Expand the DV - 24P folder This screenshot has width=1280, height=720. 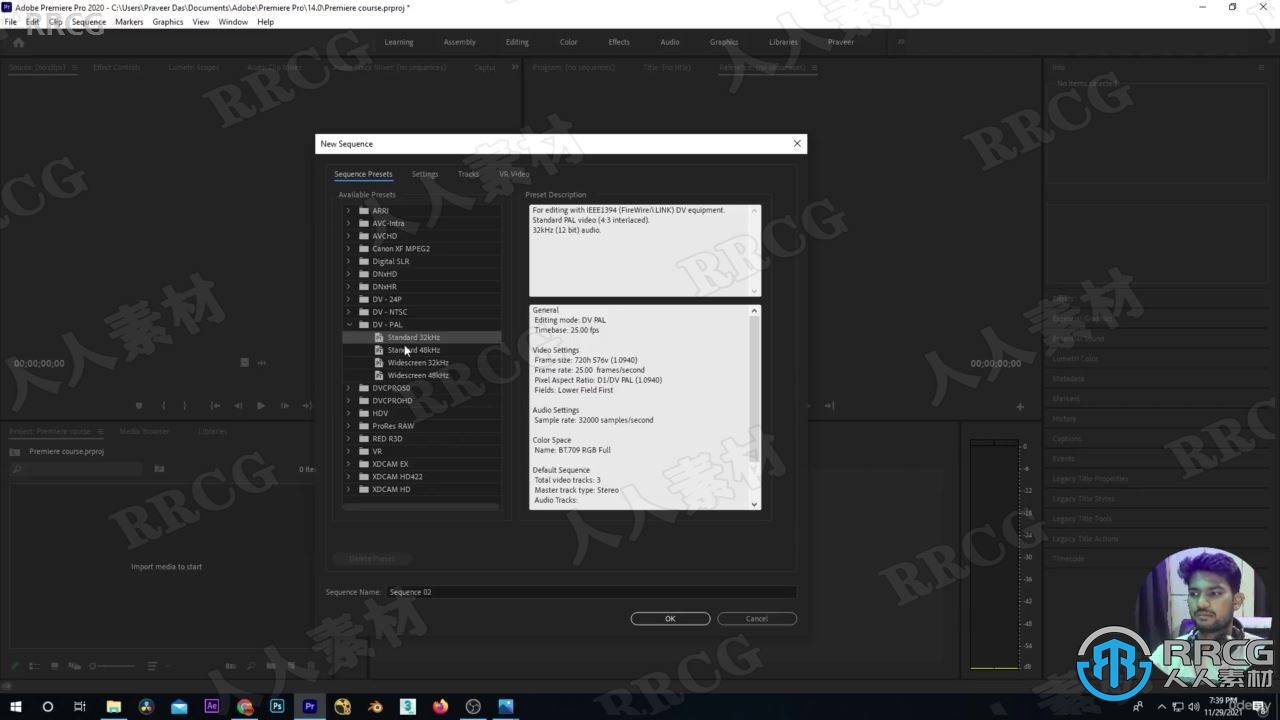click(349, 299)
